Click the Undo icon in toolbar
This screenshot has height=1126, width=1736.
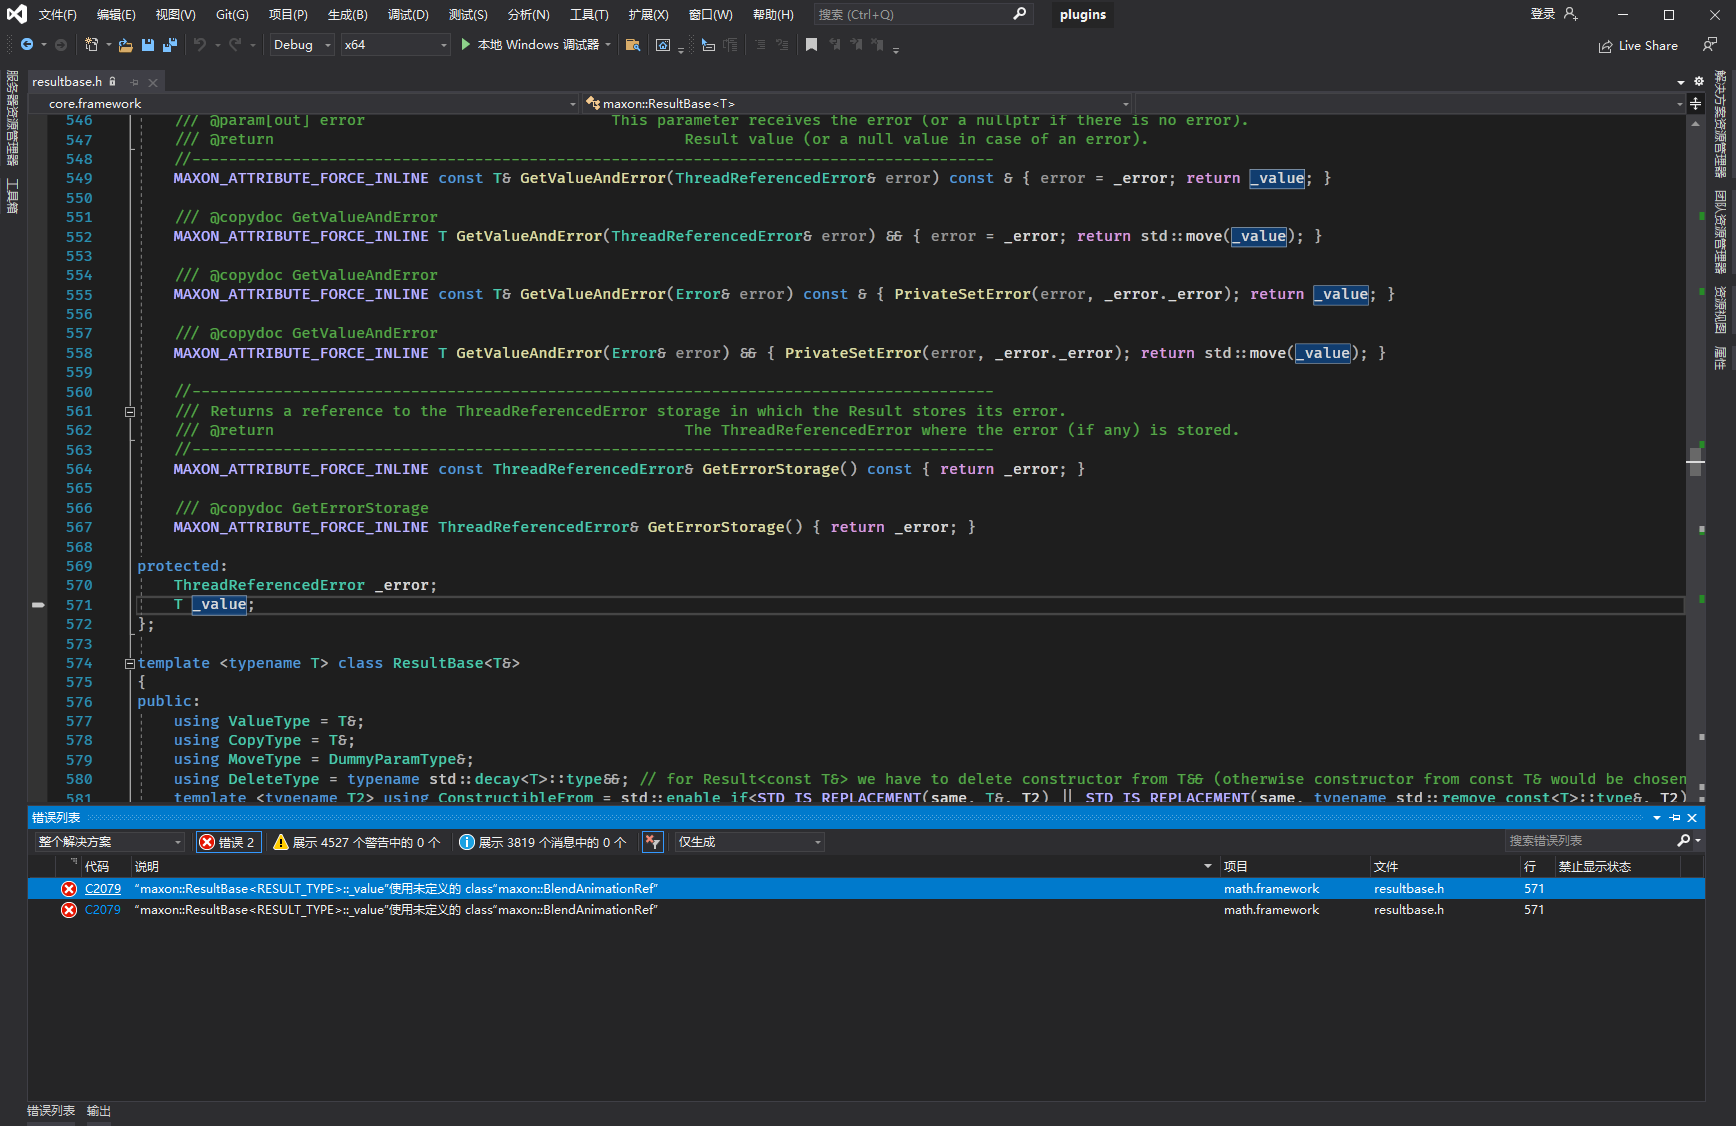(200, 45)
